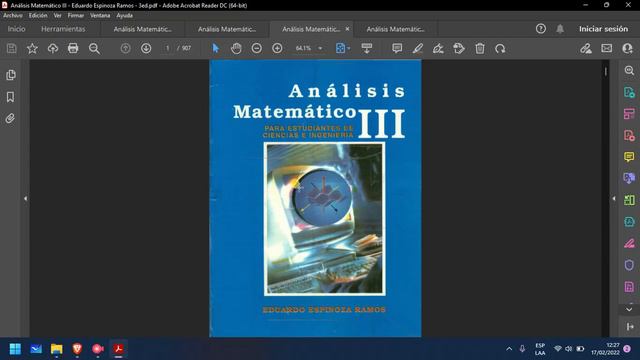This screenshot has height=360, width=640.
Task: Close the active Análisis Matemátic... tab
Action: [x=347, y=29]
